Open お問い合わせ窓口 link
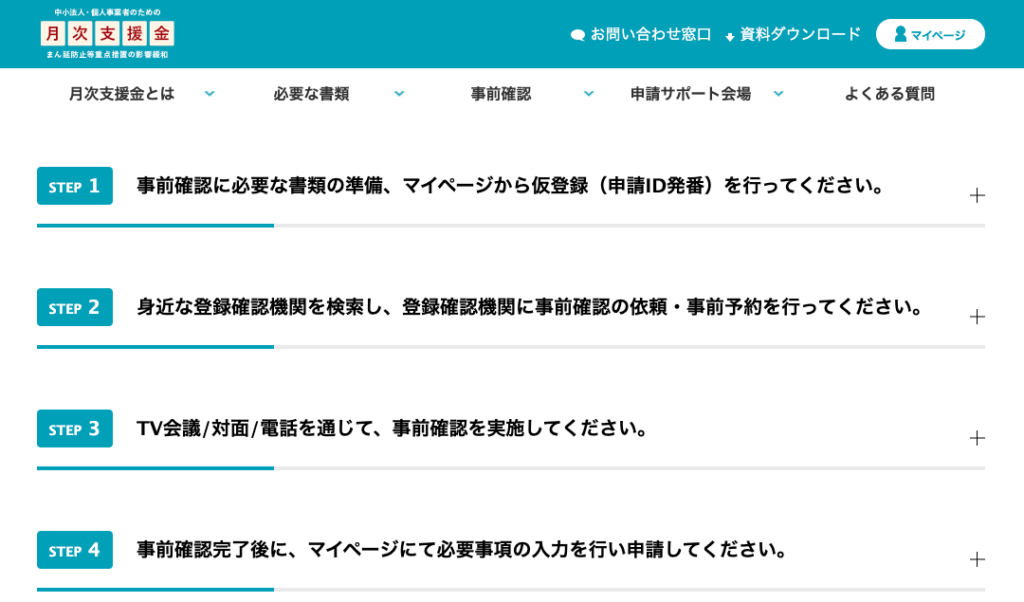 [x=650, y=34]
